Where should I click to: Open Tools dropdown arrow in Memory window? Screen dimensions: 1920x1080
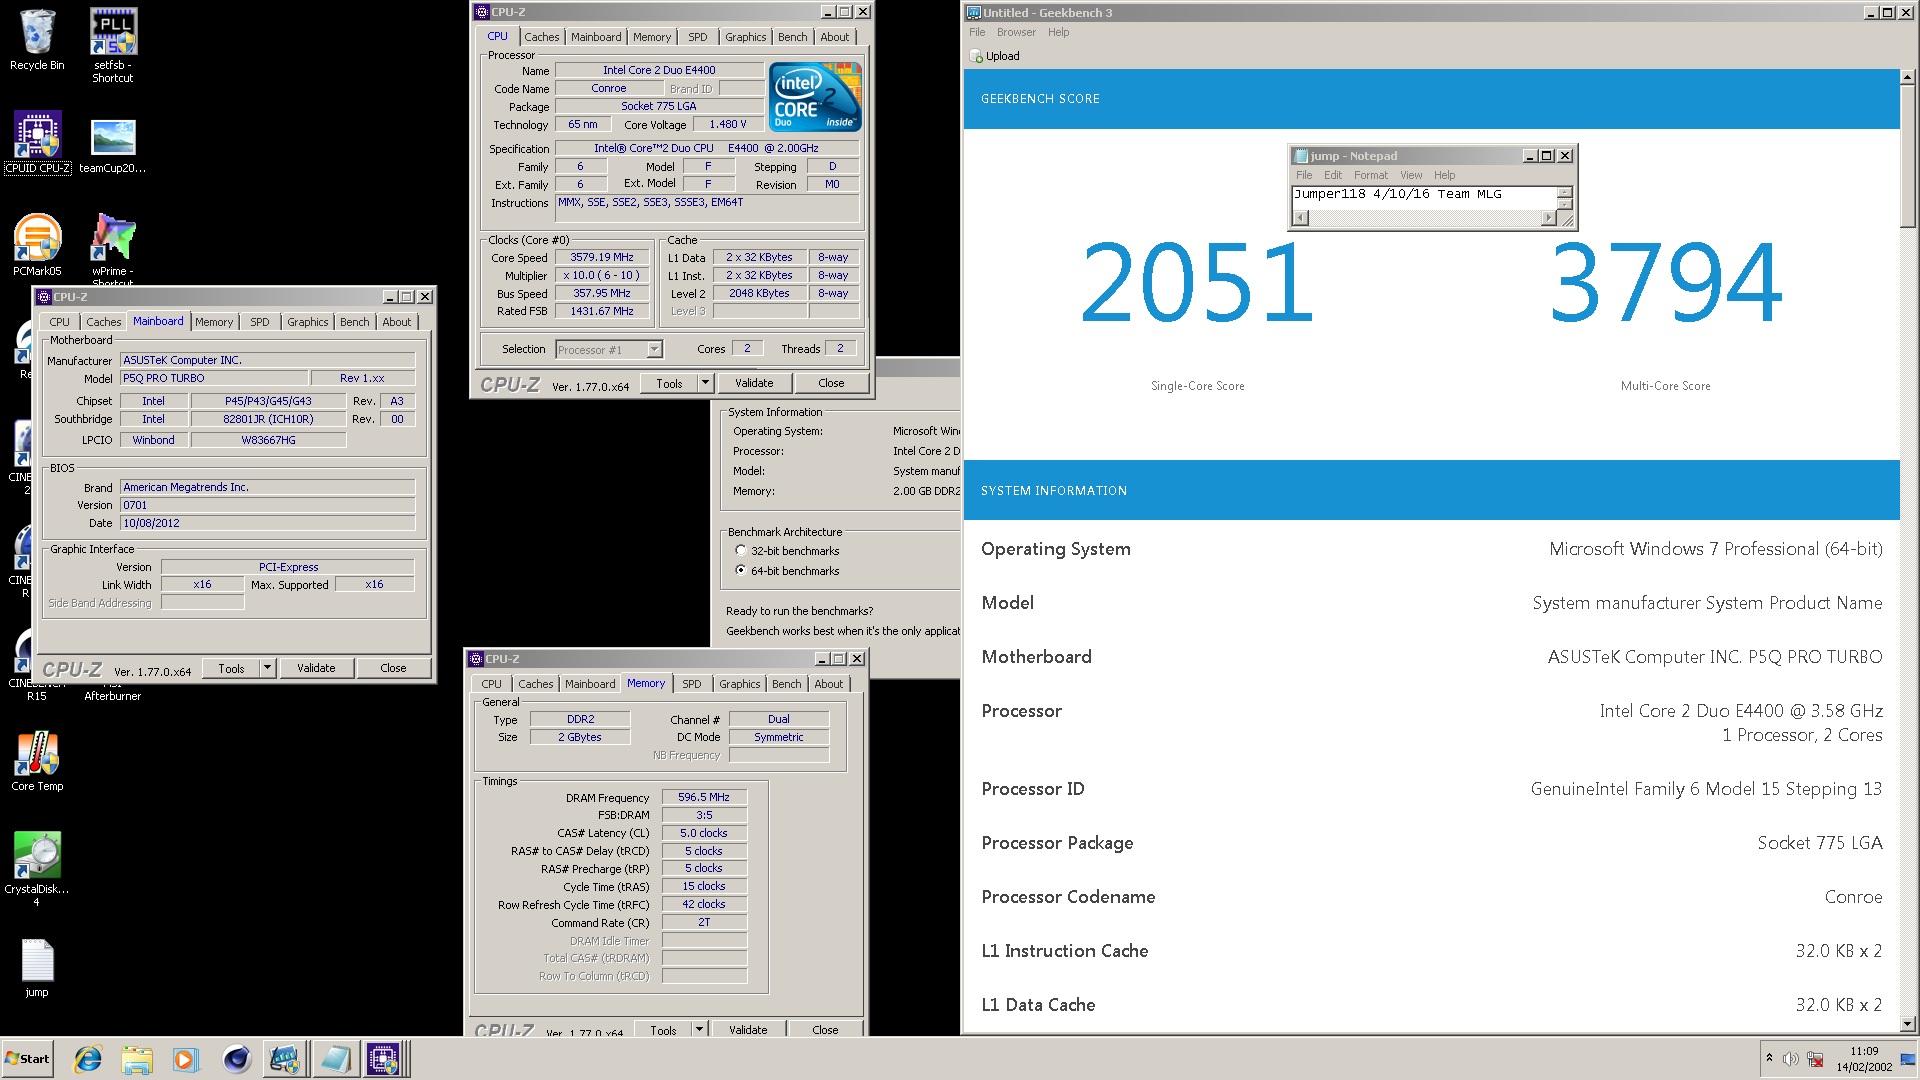pyautogui.click(x=699, y=1029)
